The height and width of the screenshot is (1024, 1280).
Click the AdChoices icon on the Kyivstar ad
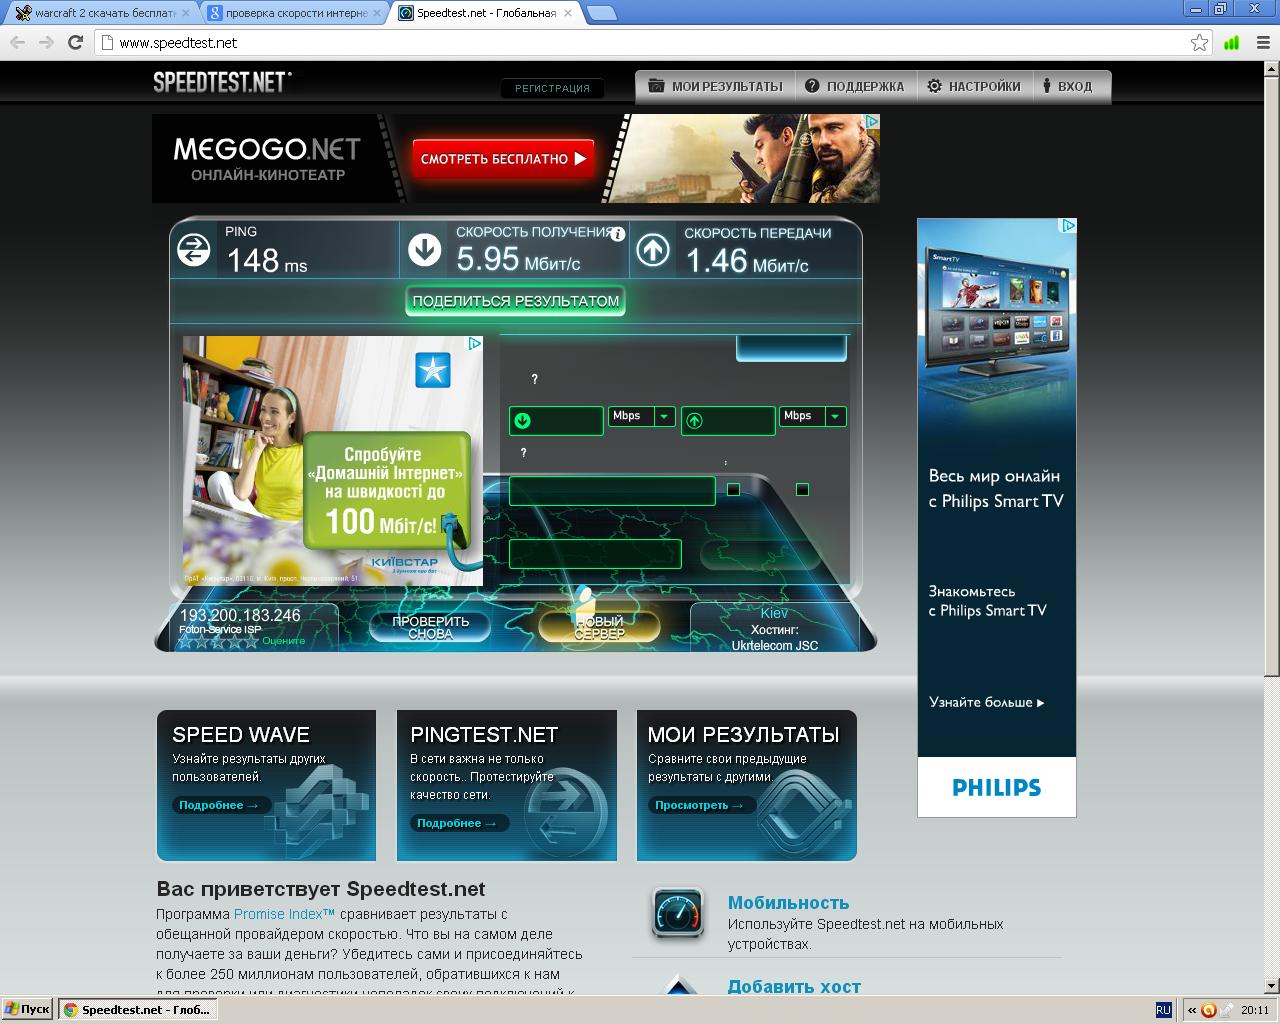(475, 343)
